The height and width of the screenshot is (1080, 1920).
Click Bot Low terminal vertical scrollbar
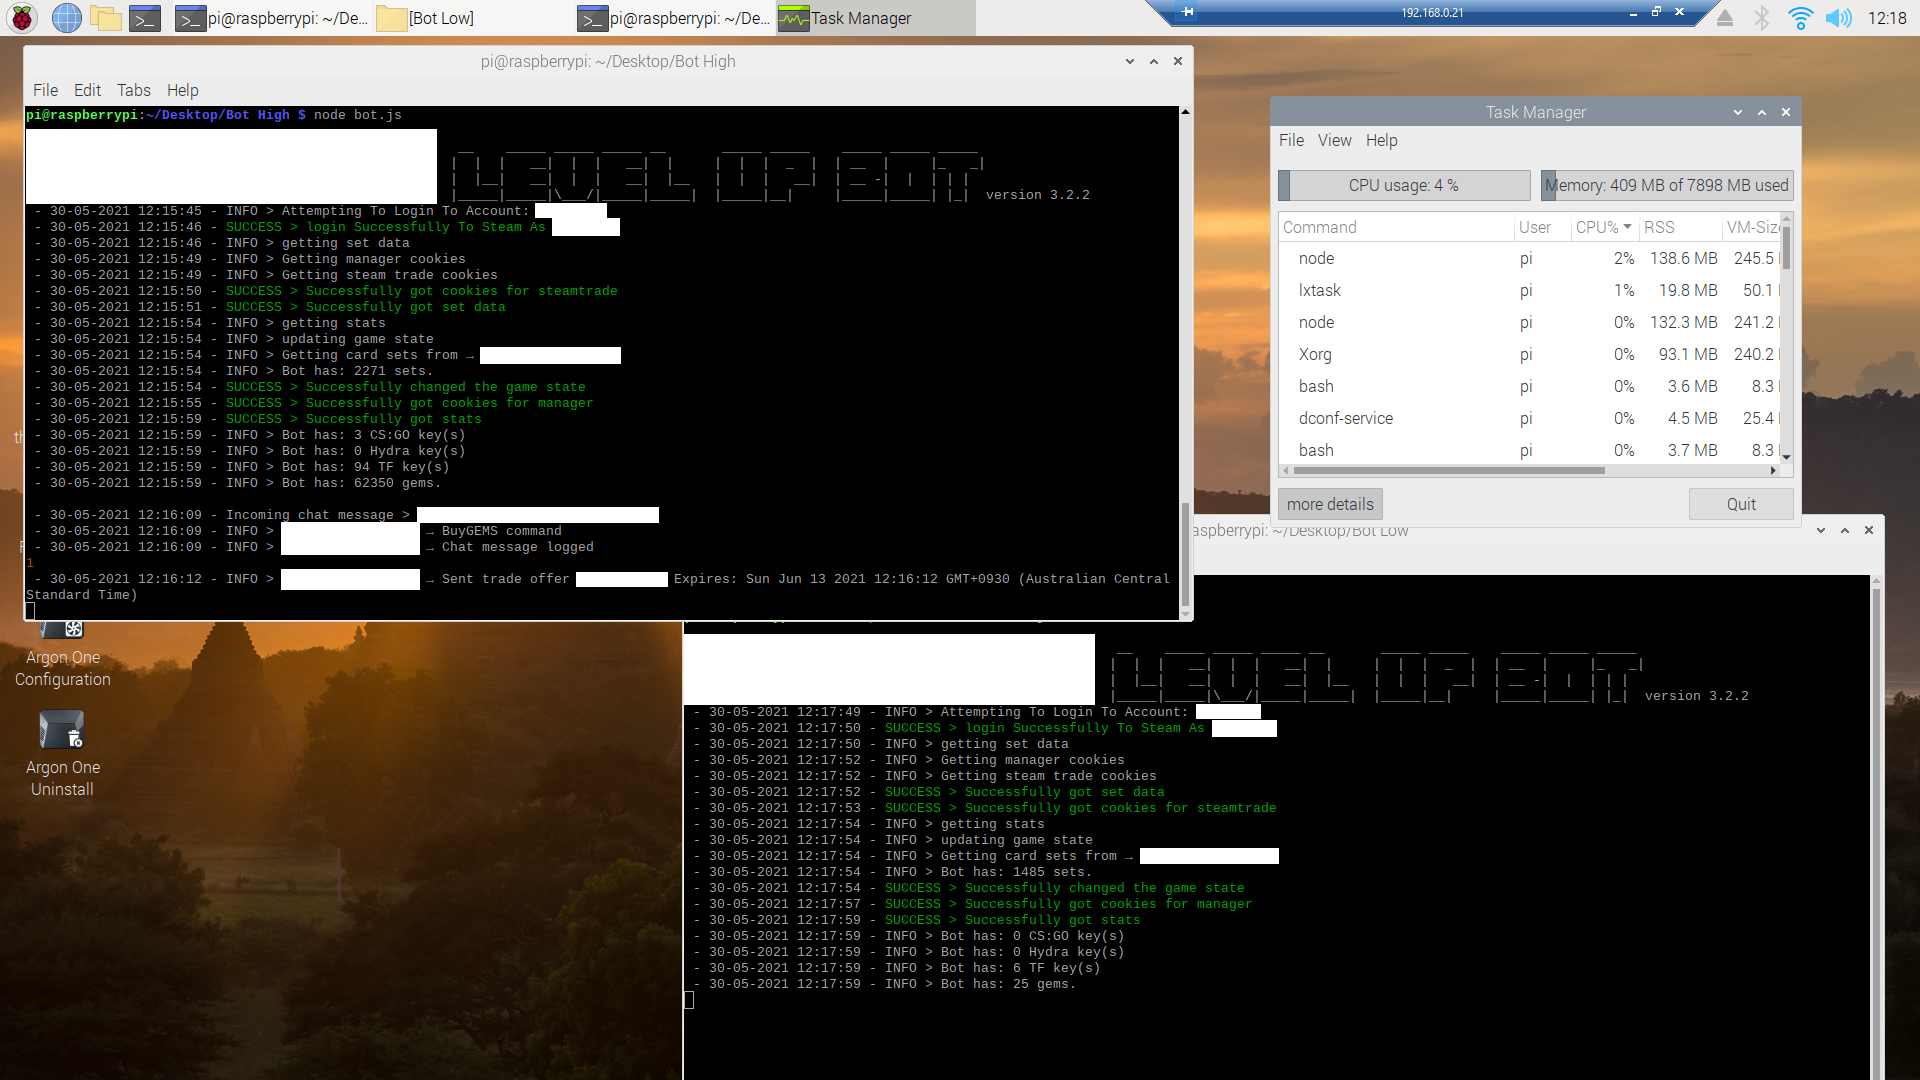pos(1876,830)
